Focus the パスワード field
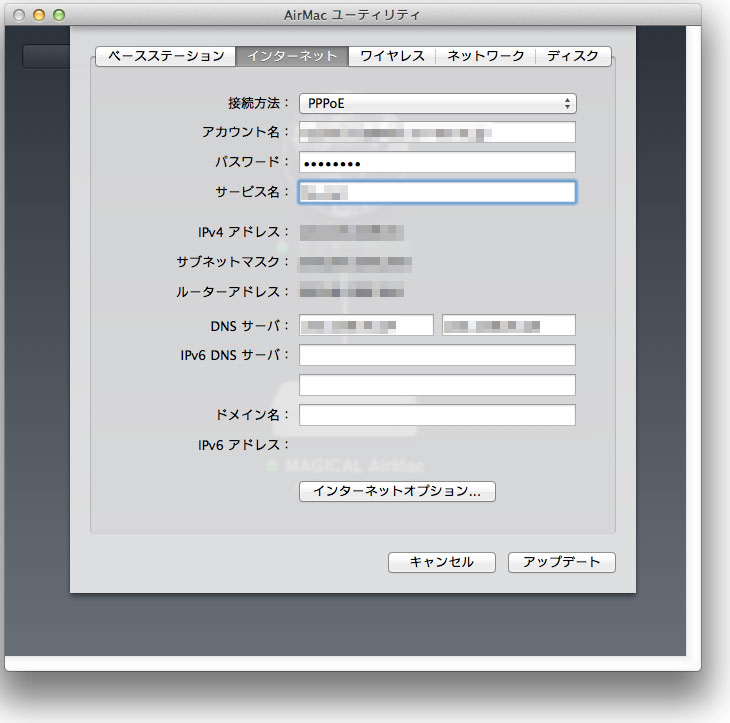Screen dimensions: 730x723 tap(437, 162)
